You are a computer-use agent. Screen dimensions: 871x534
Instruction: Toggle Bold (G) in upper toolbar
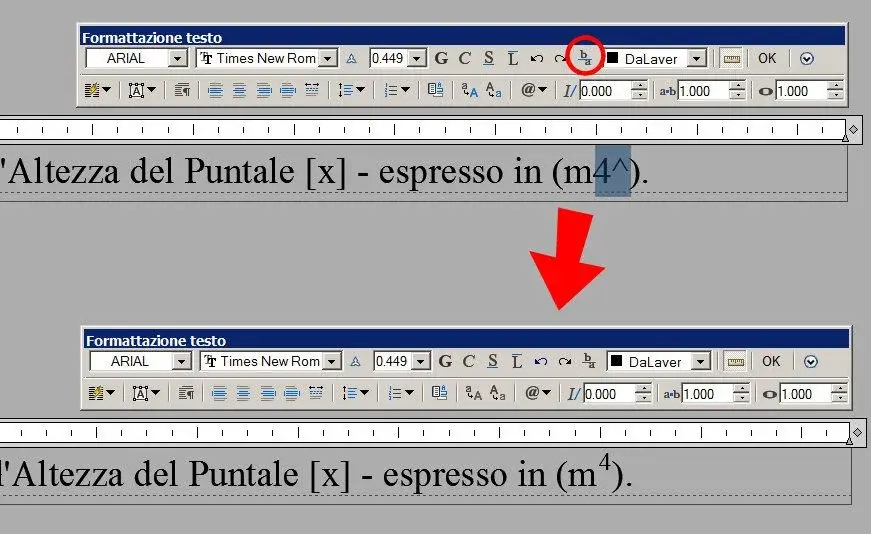click(442, 58)
